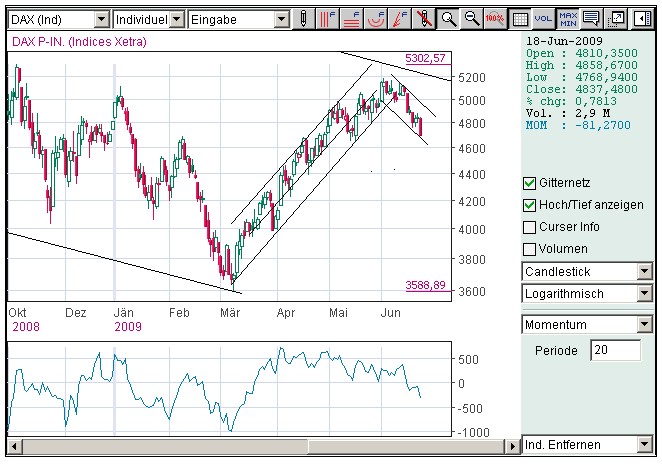The image size is (662, 464).
Task: Click the High : 4858,6700 value
Action: click(581, 65)
